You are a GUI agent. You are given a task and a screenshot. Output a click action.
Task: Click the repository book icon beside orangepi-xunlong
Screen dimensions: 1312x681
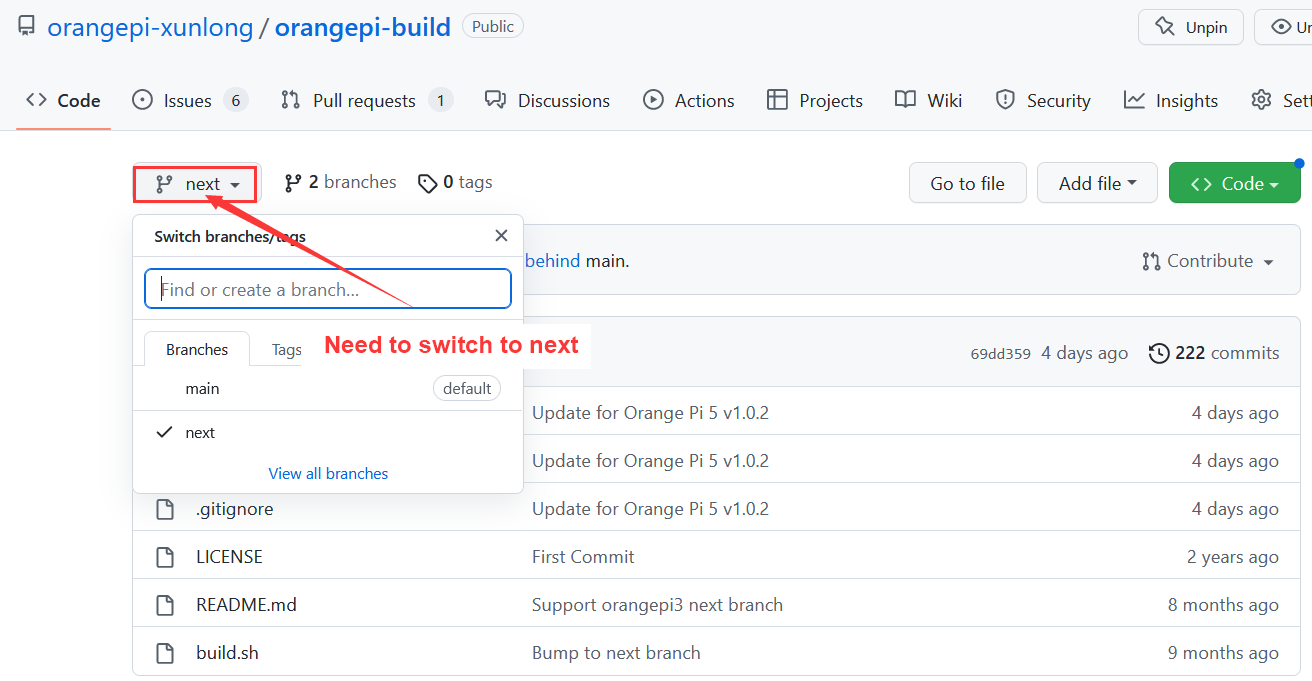[x=27, y=27]
